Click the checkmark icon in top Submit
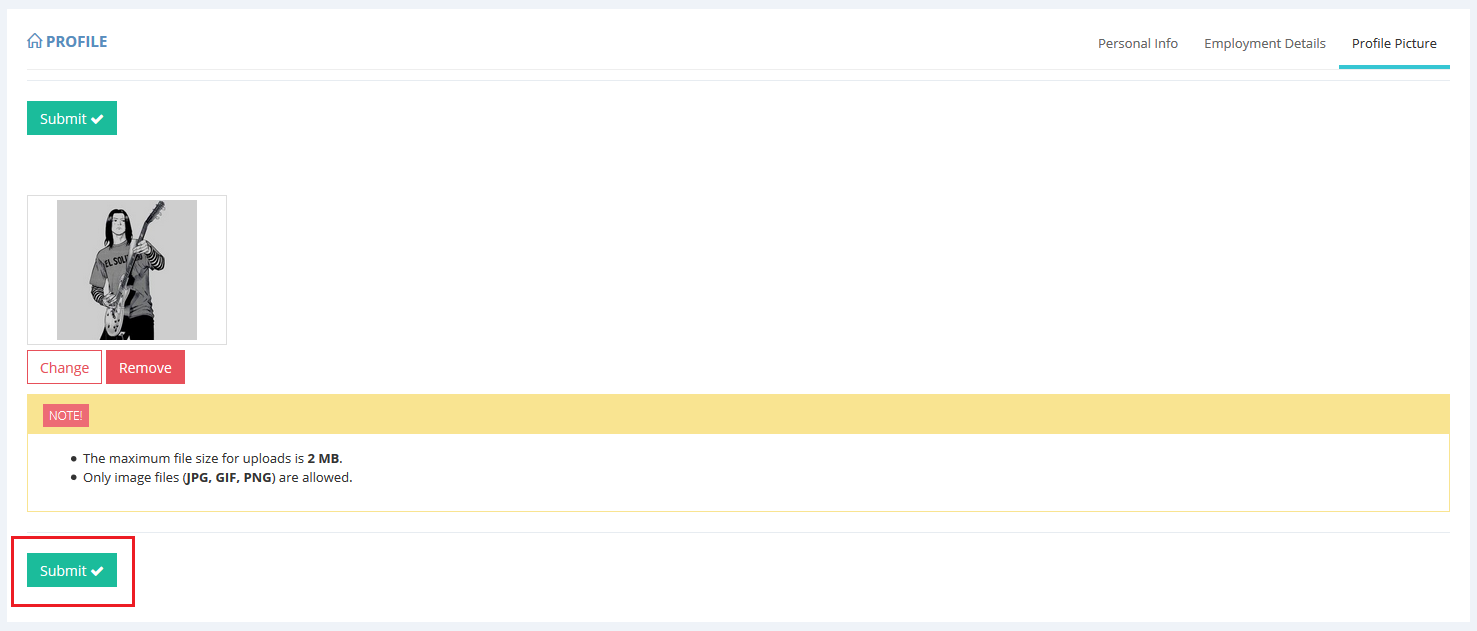This screenshot has width=1477, height=631. pos(97,119)
